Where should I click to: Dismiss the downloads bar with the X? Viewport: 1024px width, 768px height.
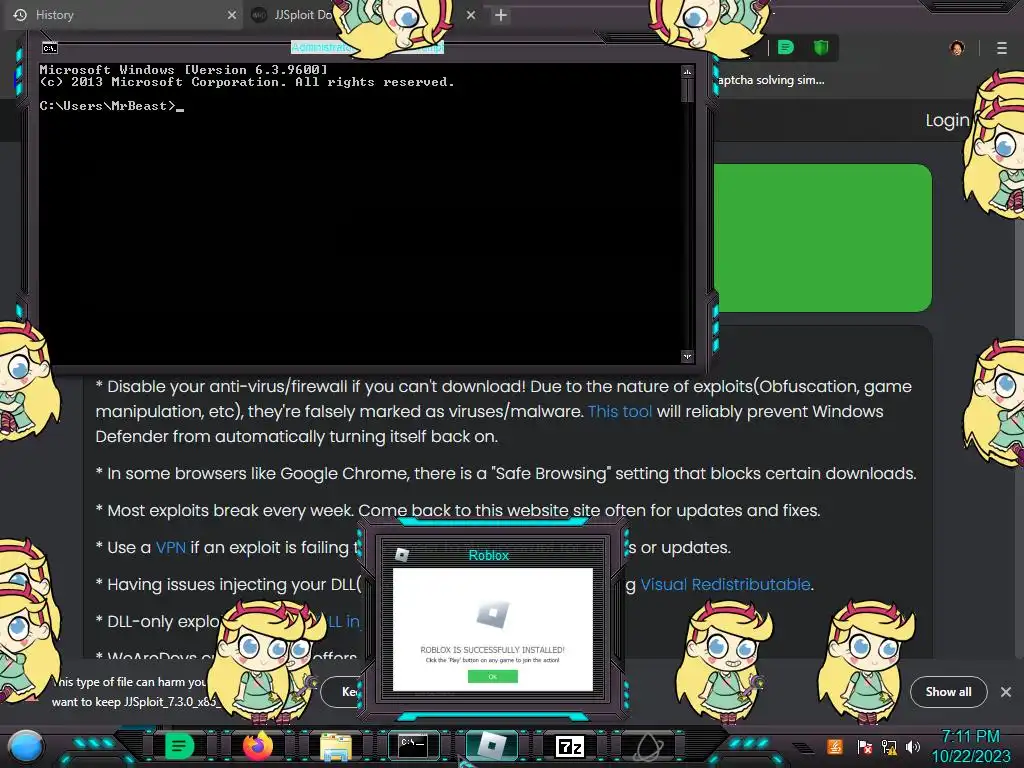[x=1006, y=692]
